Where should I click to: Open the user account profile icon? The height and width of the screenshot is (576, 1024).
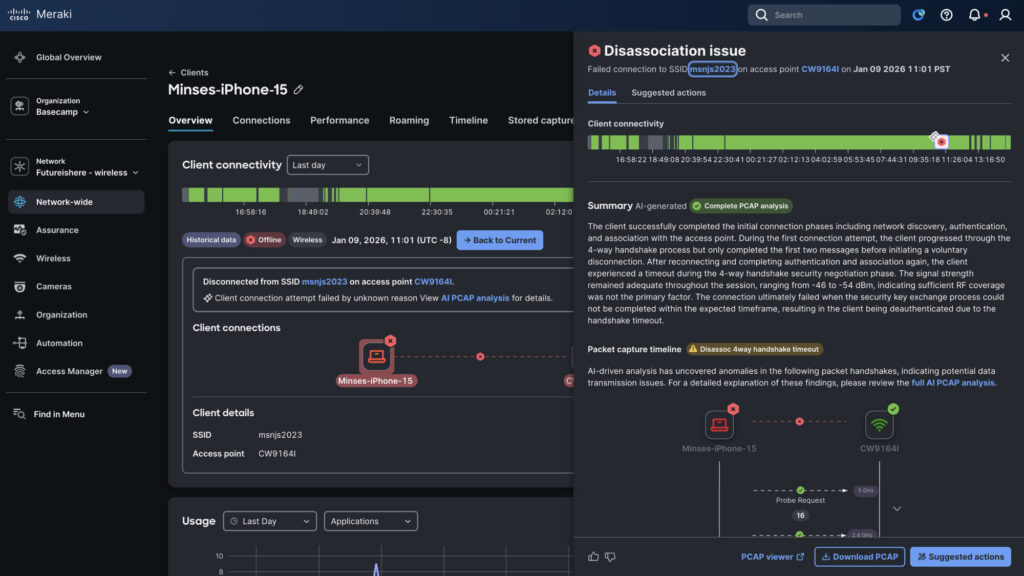pos(1004,15)
